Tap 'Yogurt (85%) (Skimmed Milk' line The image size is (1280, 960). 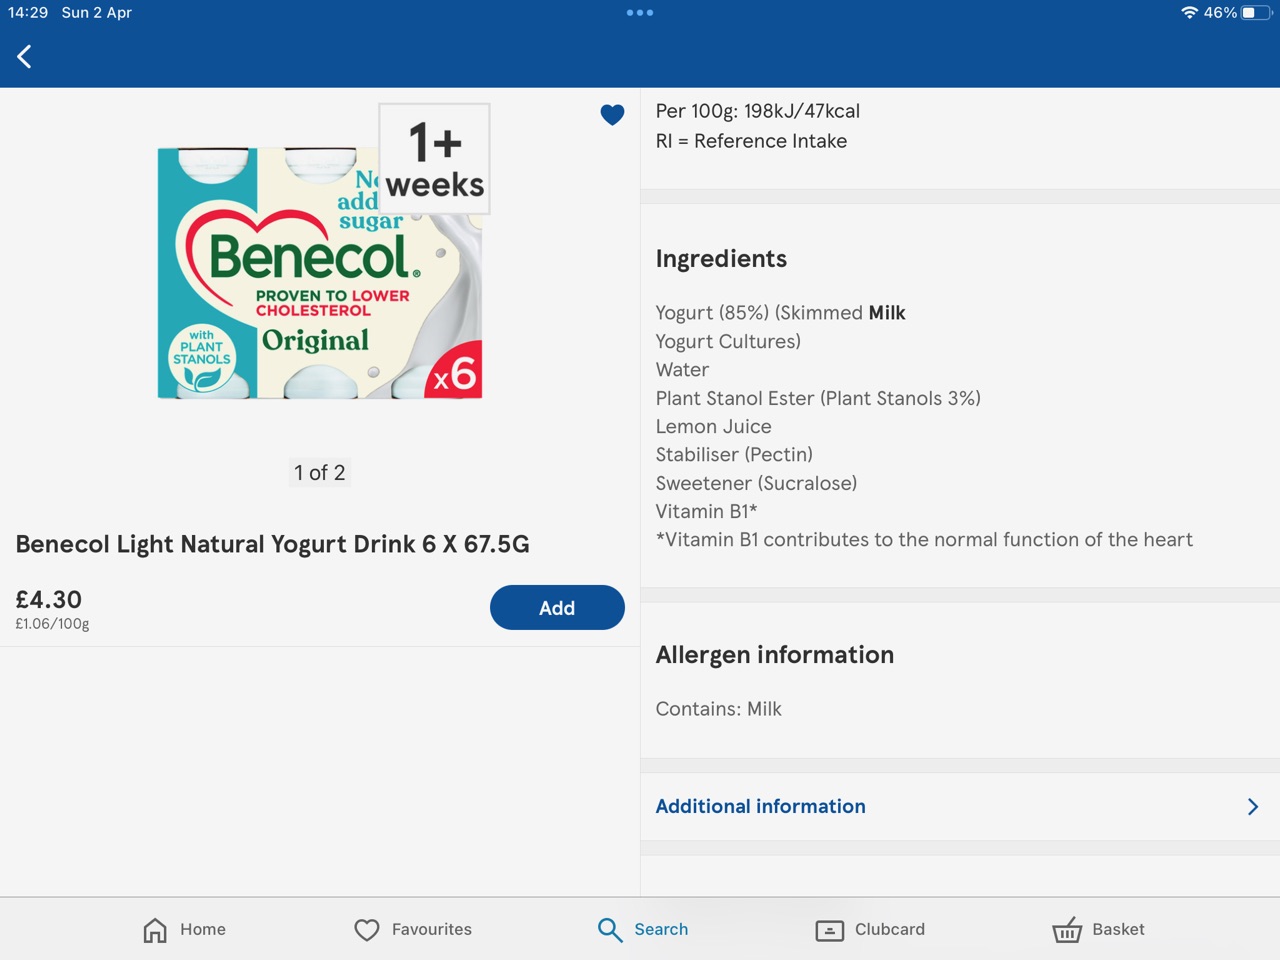[780, 313]
